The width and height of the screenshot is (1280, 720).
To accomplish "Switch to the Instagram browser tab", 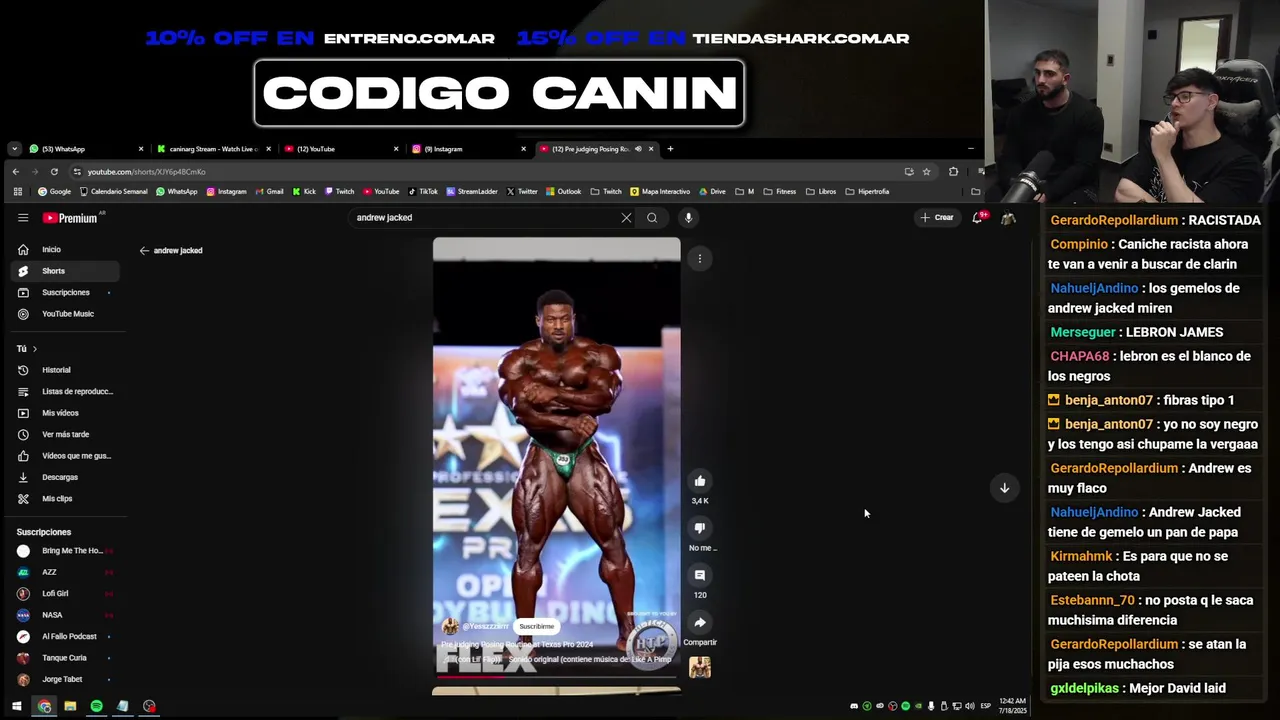I will pos(468,149).
